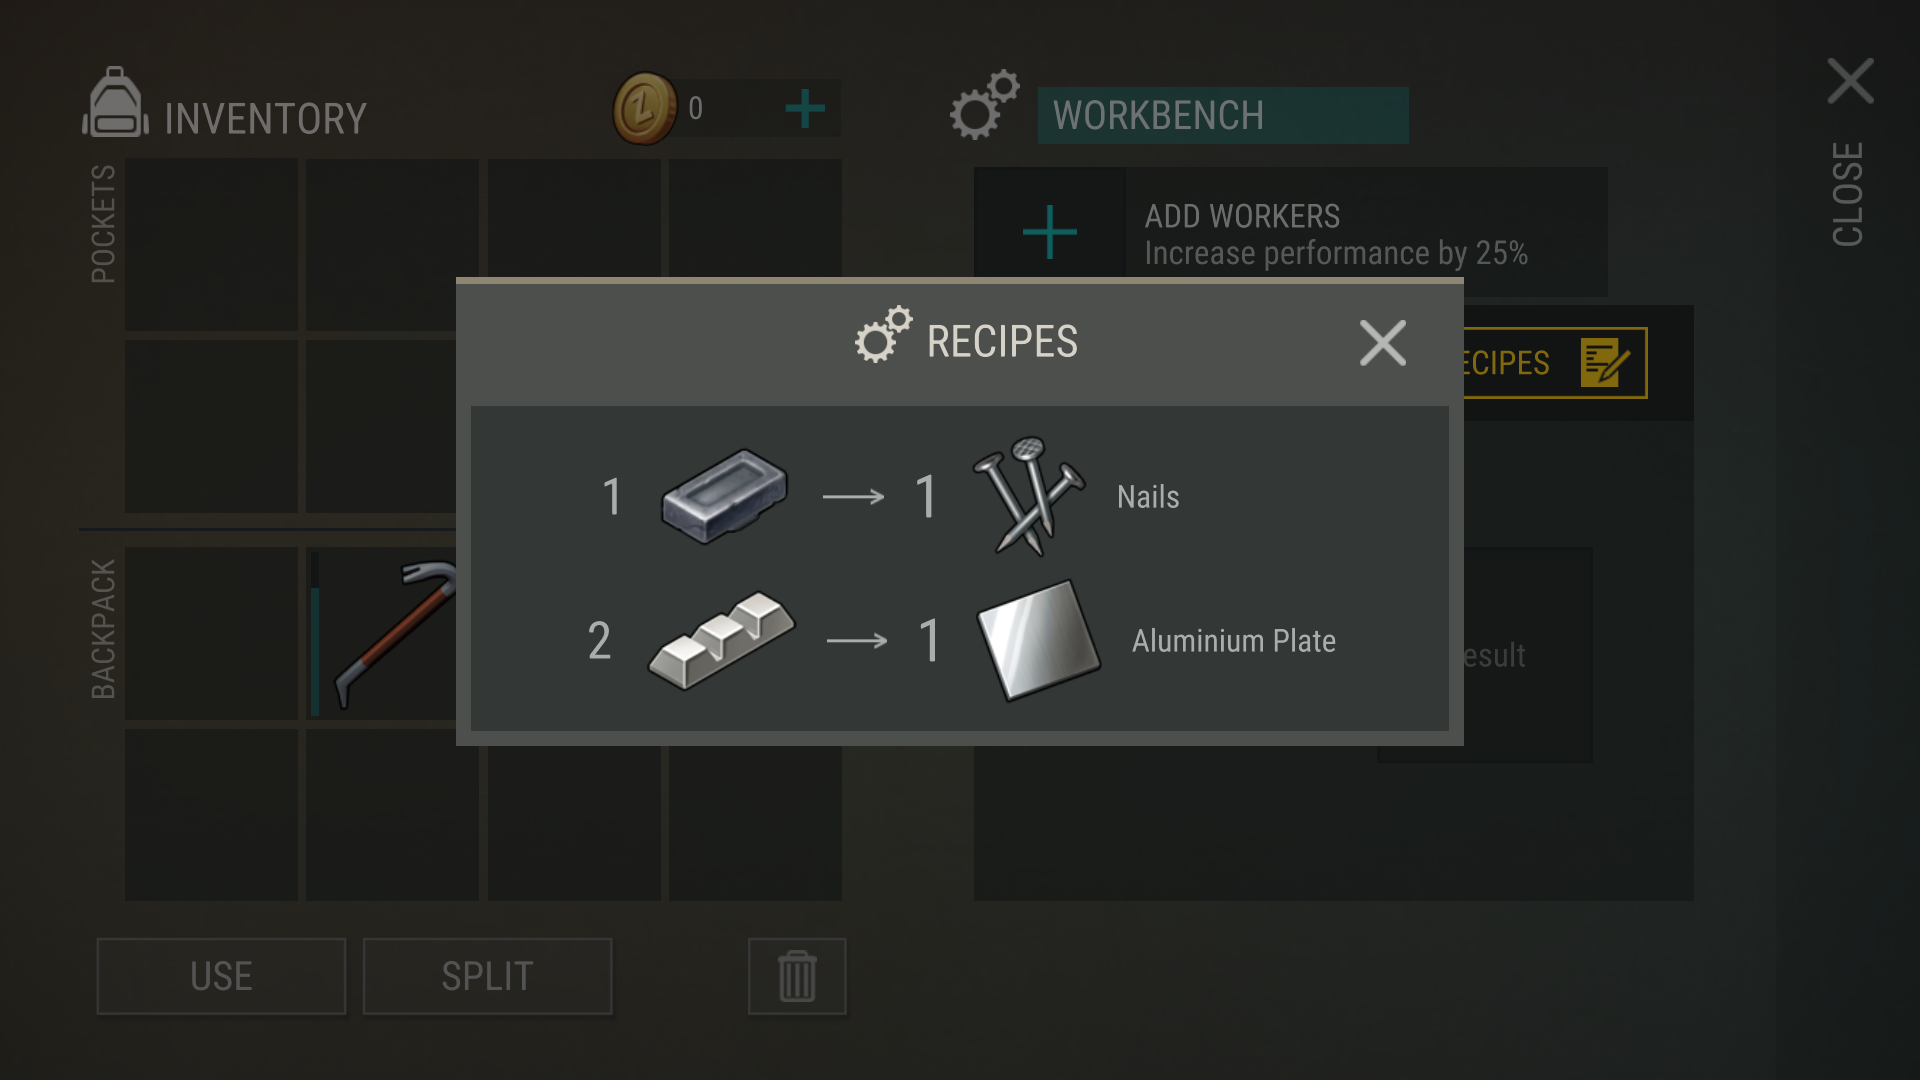Select the Nails result icon
This screenshot has height=1080, width=1920.
point(1029,496)
